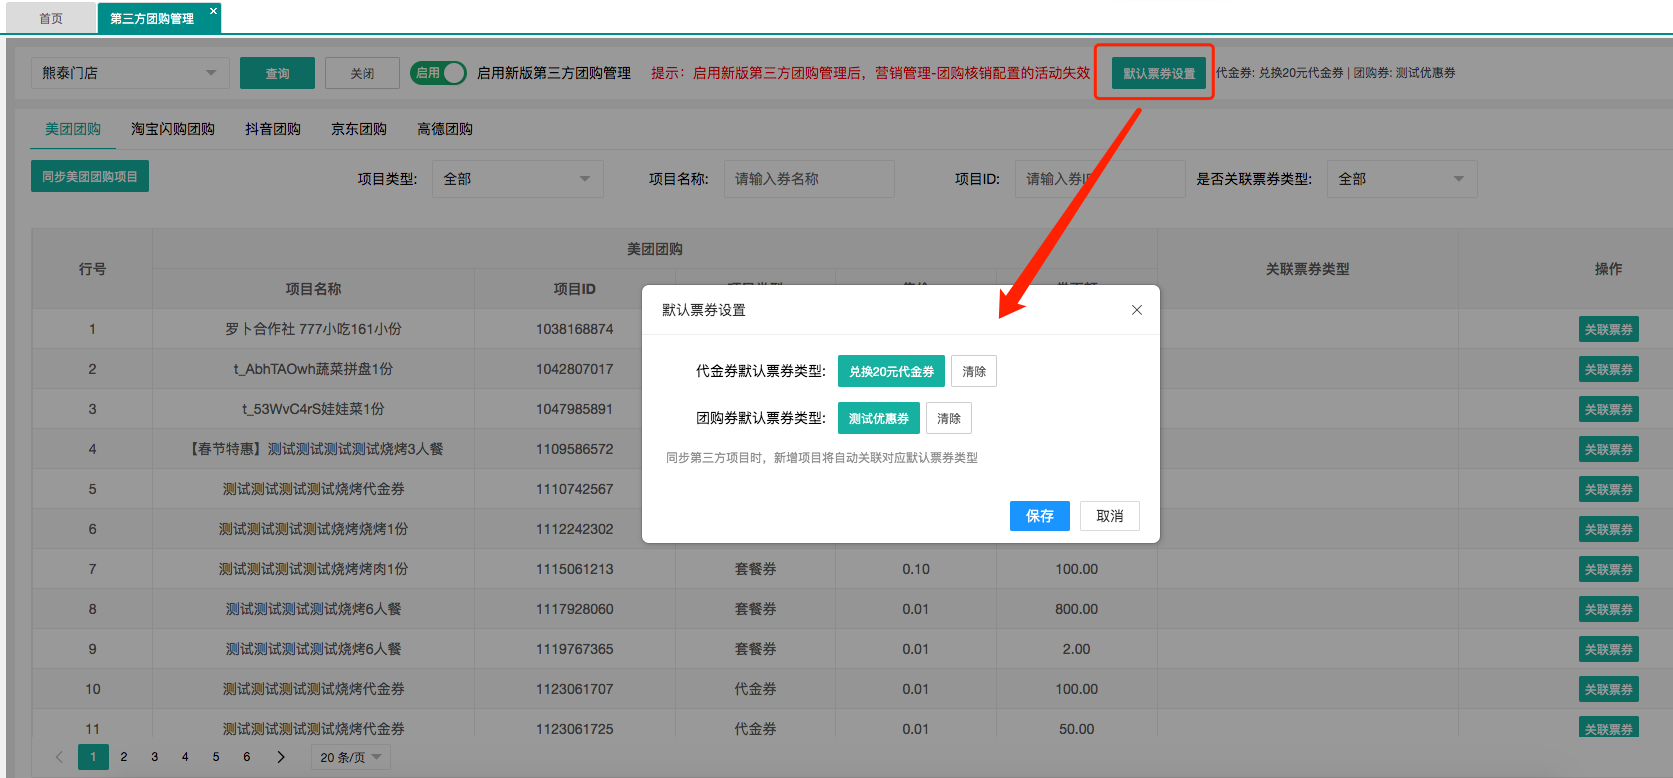Go to page 1
Viewport: 1673px width, 778px height.
(x=93, y=757)
